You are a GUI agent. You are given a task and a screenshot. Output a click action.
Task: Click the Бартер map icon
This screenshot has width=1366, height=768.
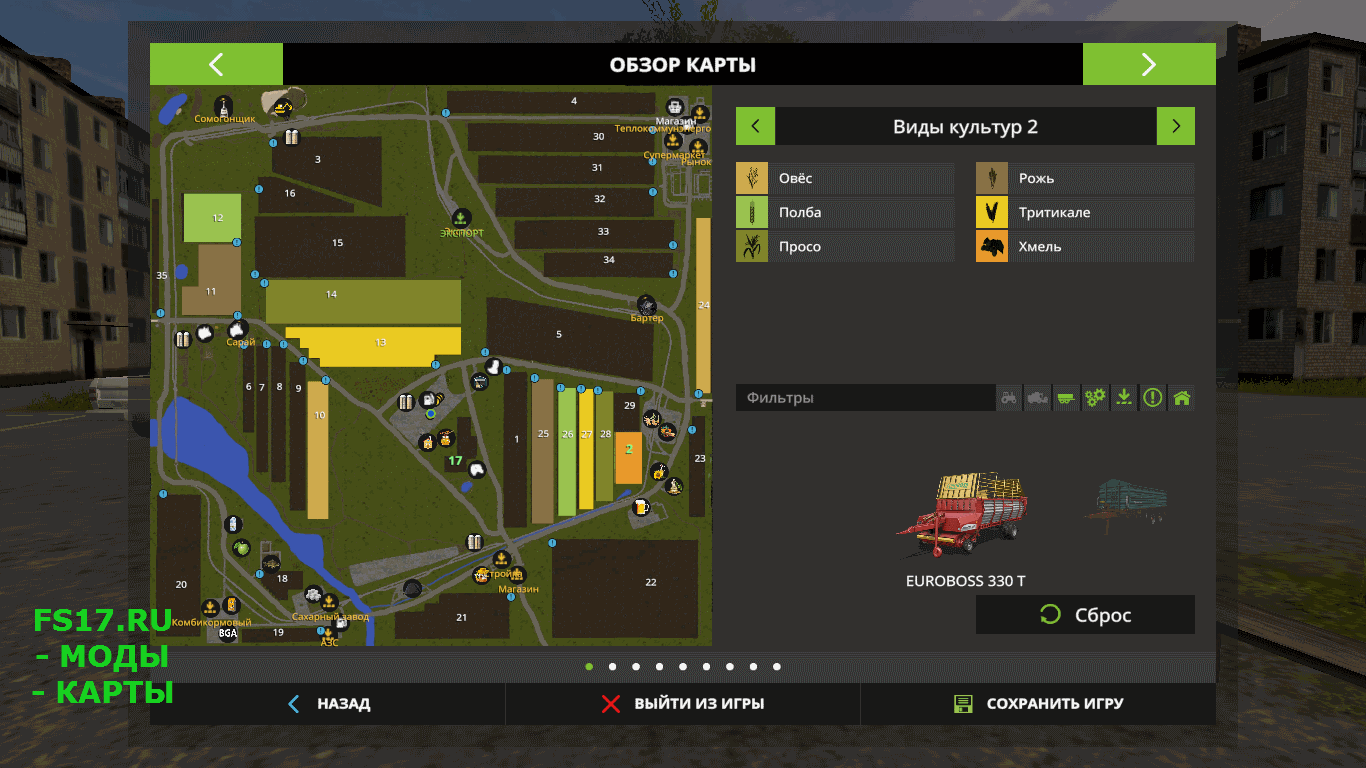point(647,304)
